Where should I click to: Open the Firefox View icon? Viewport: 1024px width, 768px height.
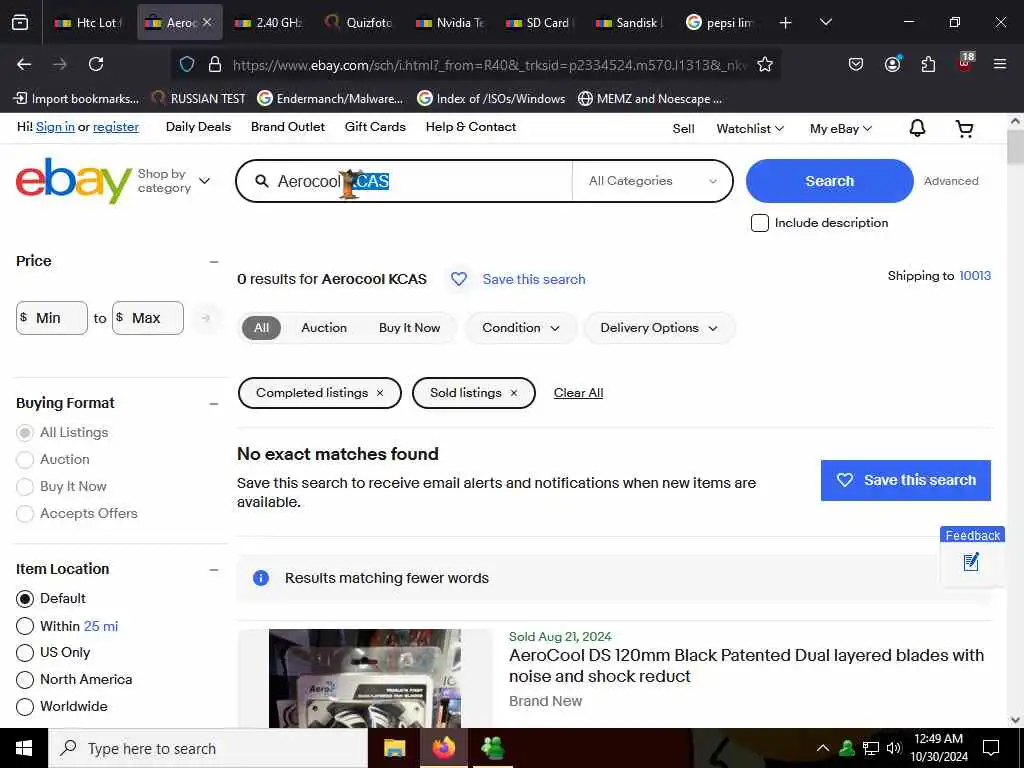pos(20,23)
